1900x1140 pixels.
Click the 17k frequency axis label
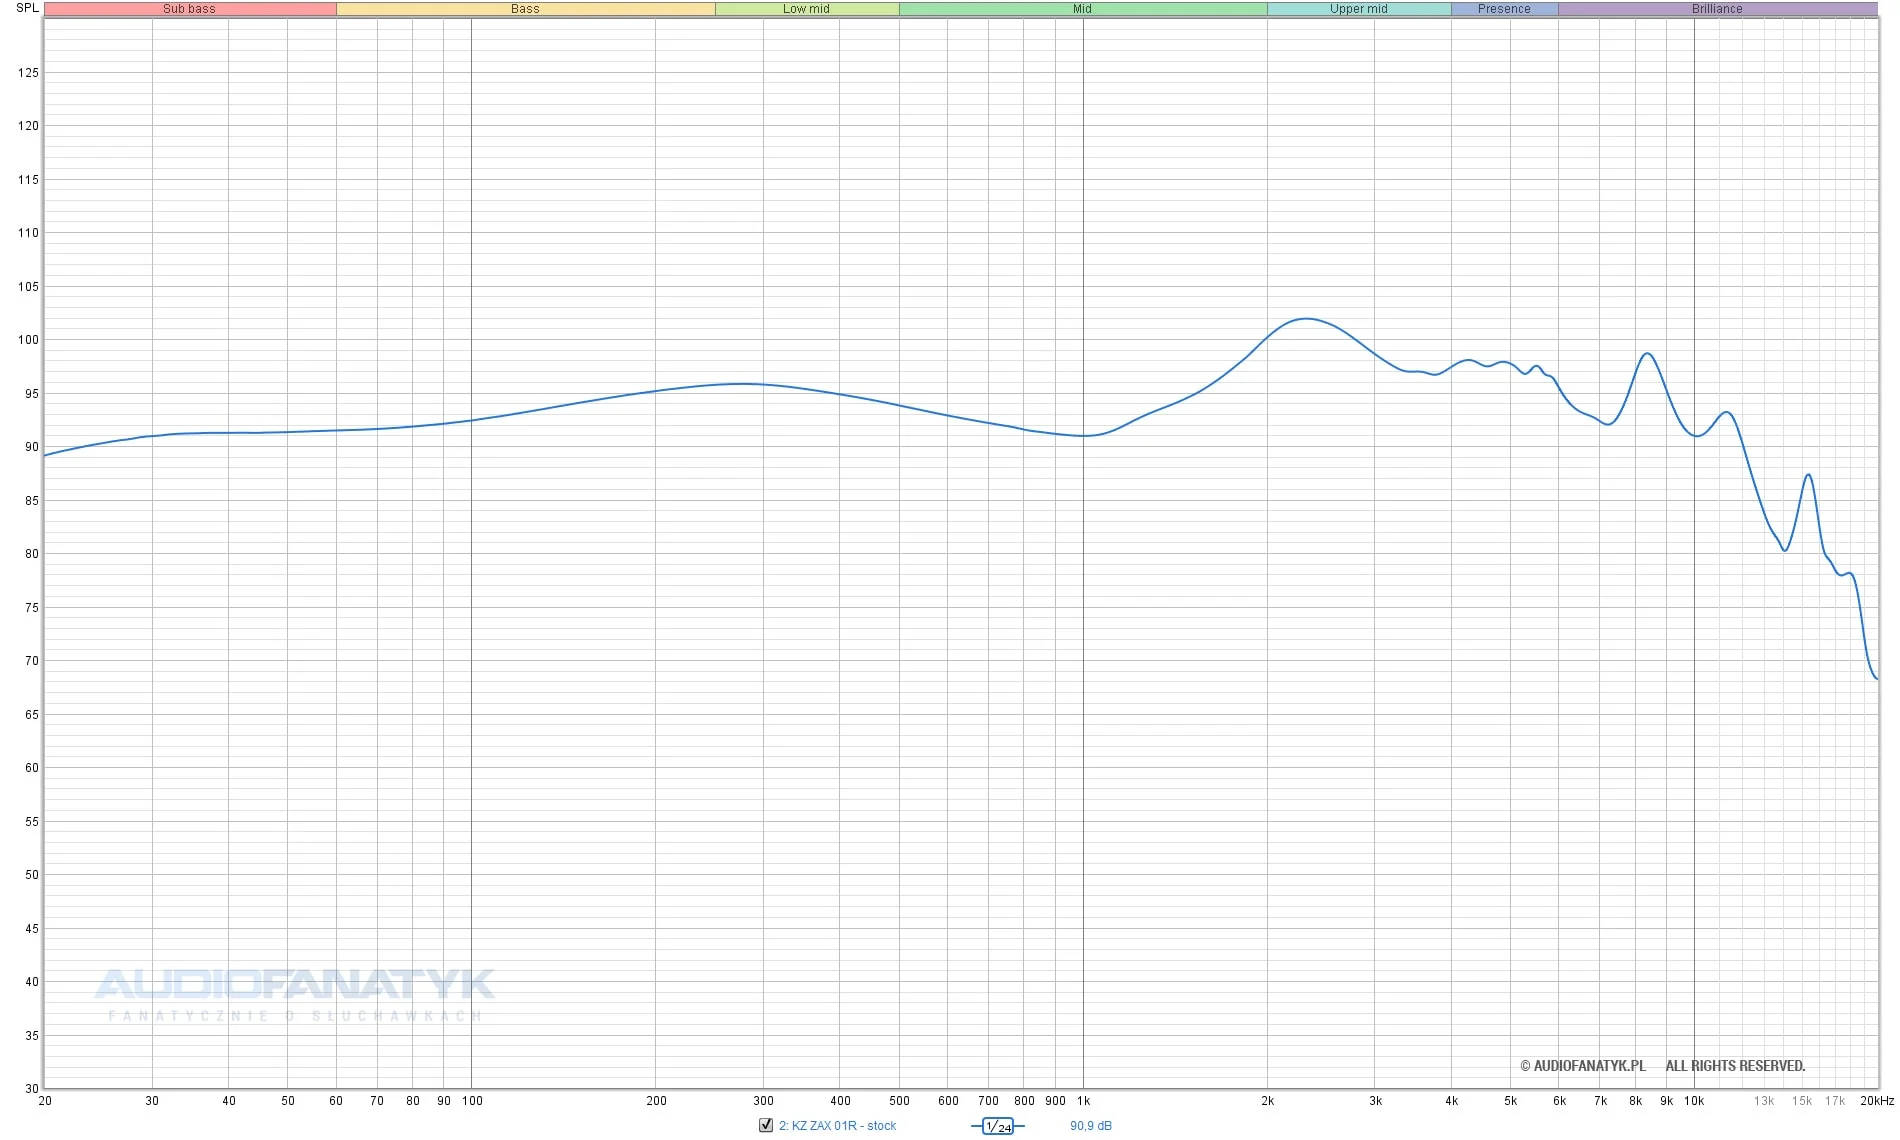click(x=1835, y=1101)
